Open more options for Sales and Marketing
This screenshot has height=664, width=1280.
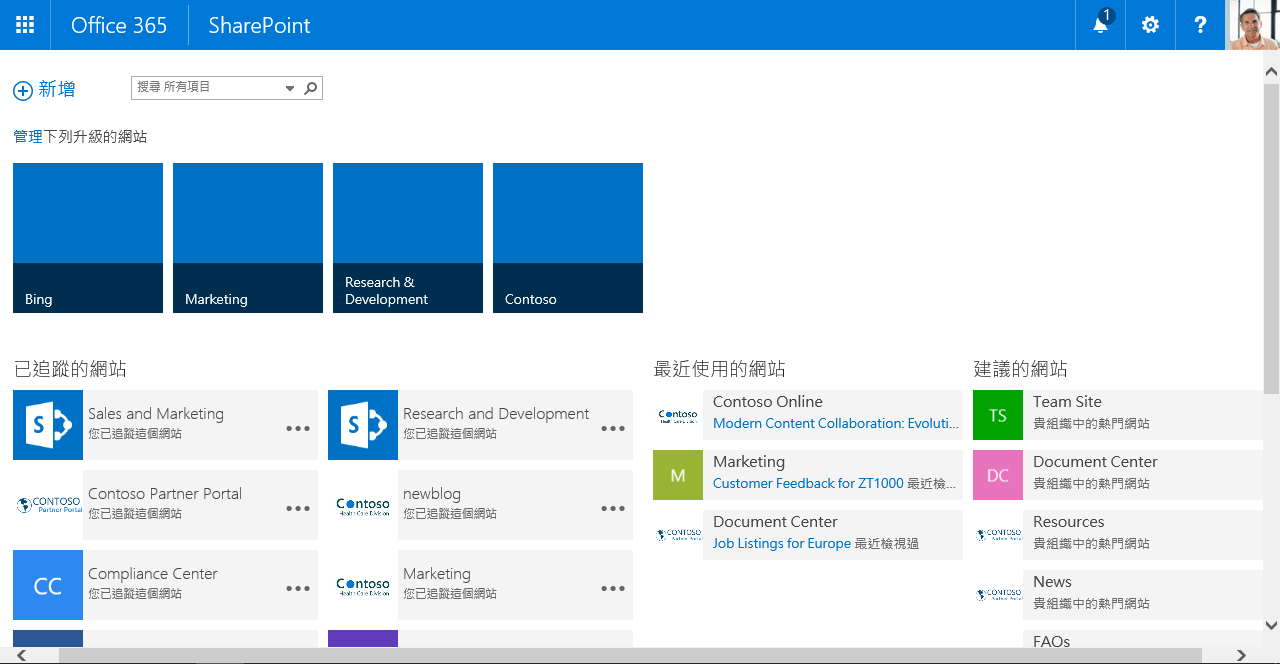(x=298, y=428)
